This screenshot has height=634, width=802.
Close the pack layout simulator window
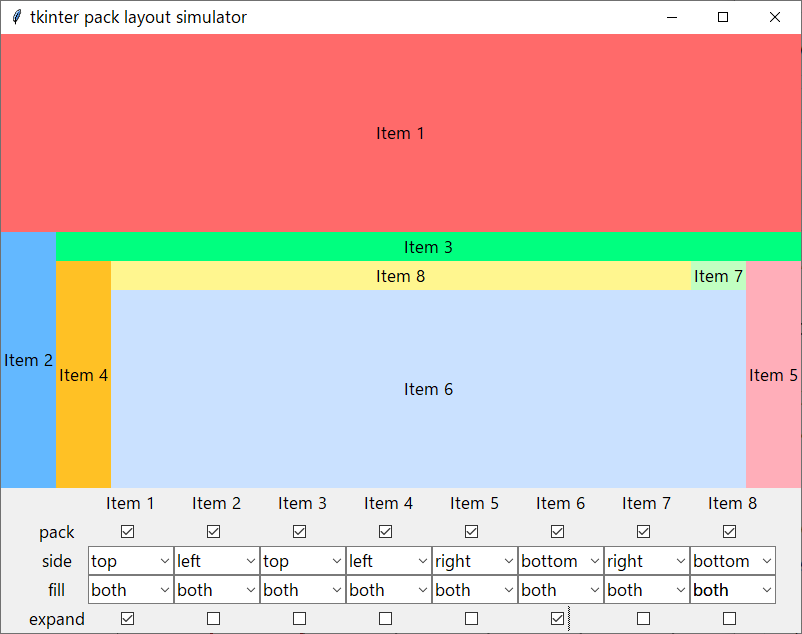coord(775,17)
